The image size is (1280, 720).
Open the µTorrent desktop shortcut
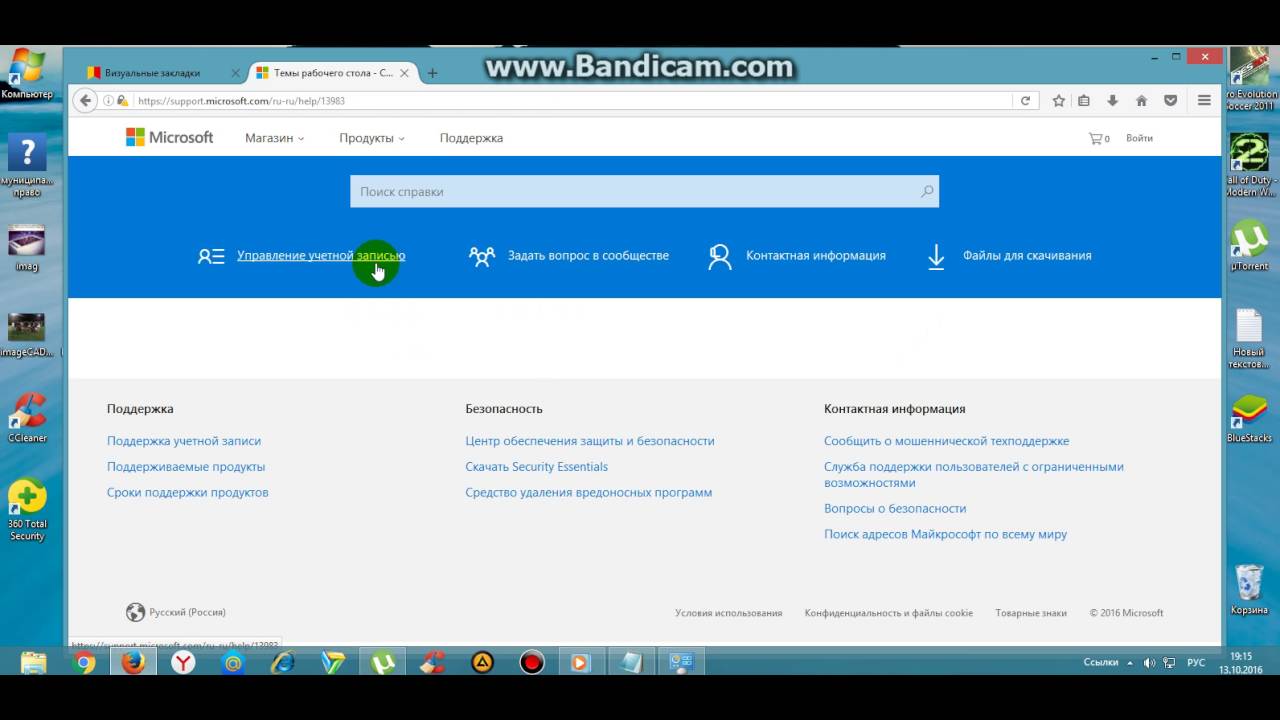click(x=1249, y=245)
